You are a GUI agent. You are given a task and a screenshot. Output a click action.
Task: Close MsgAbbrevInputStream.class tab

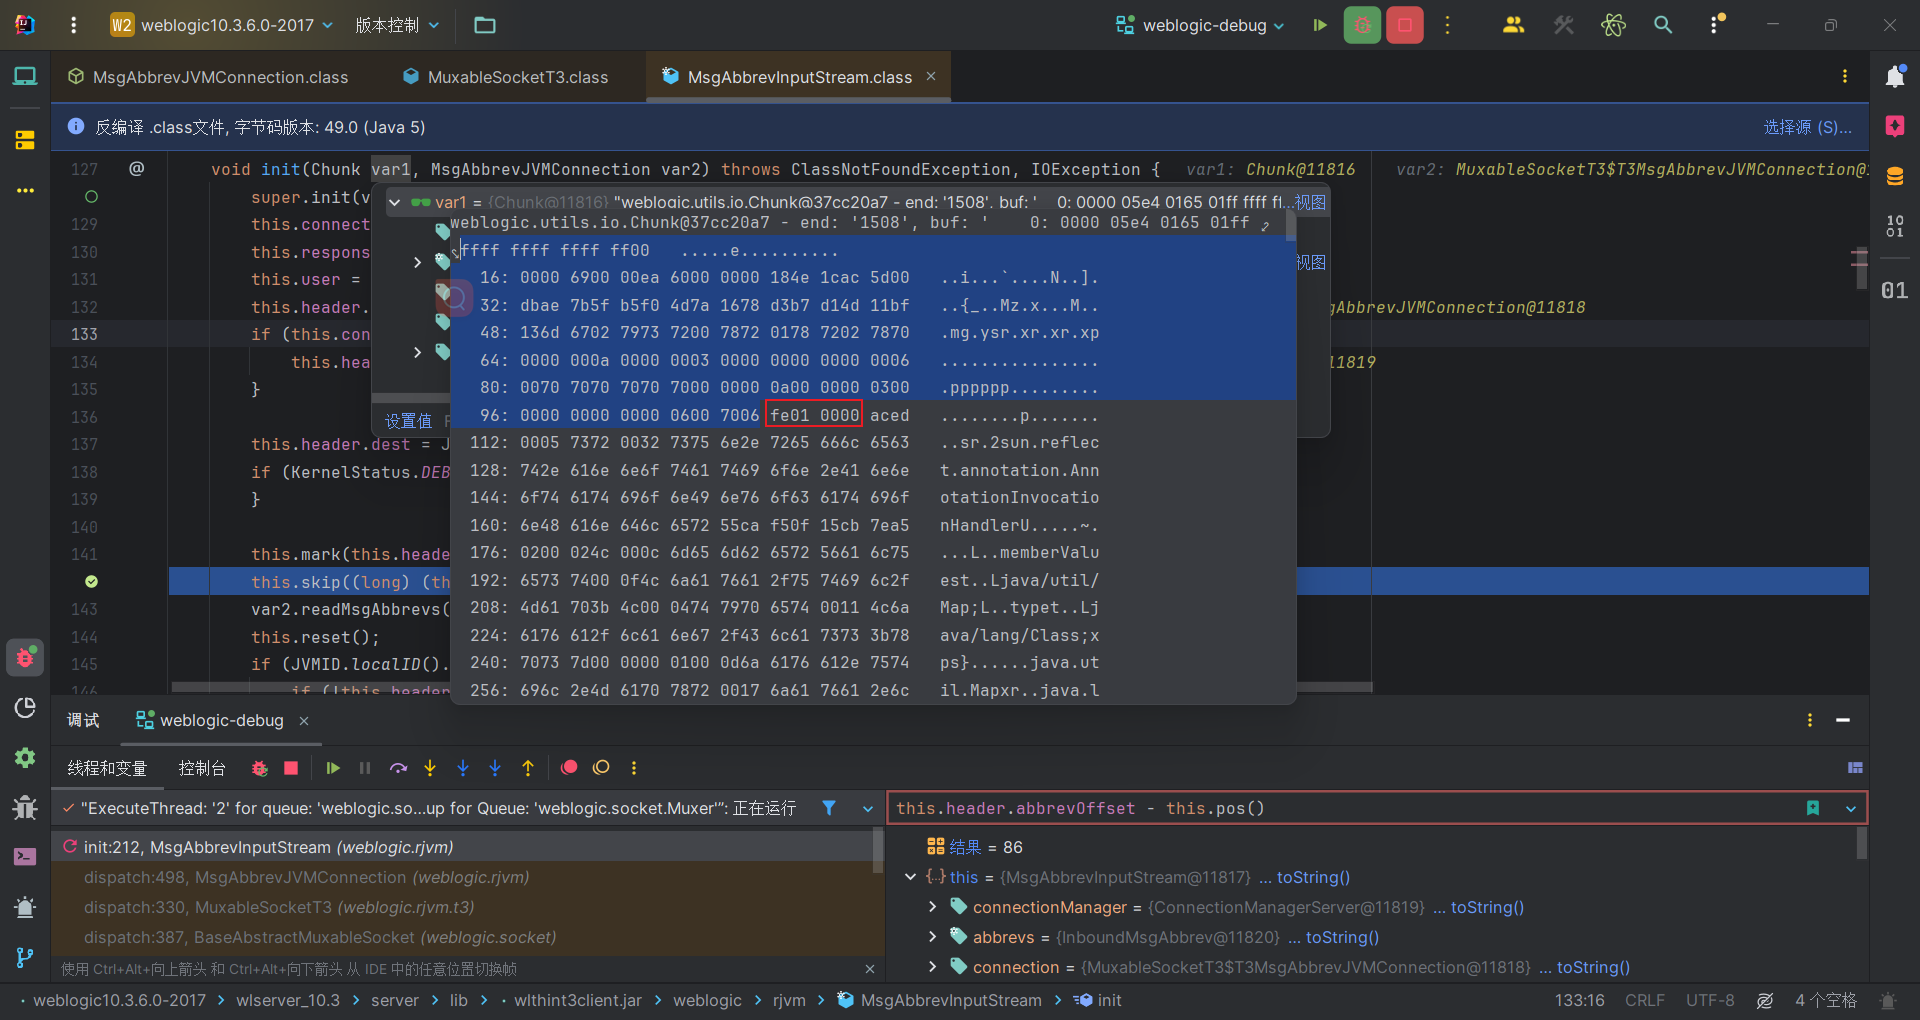click(931, 76)
